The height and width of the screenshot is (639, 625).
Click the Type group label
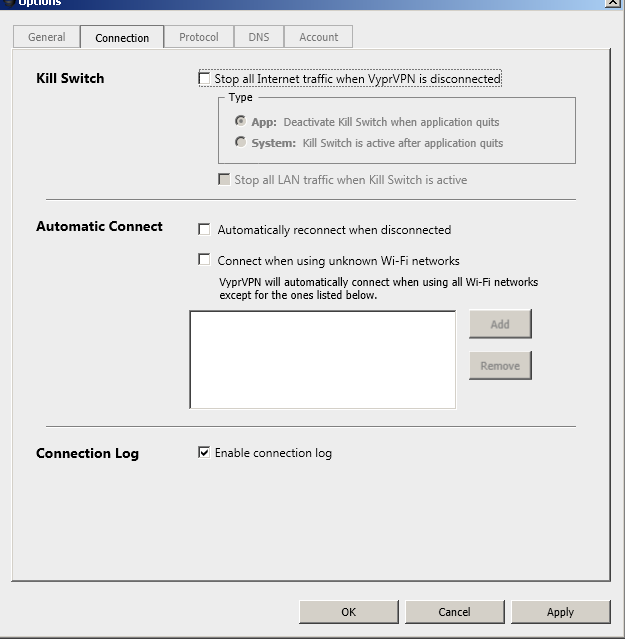pos(240,97)
